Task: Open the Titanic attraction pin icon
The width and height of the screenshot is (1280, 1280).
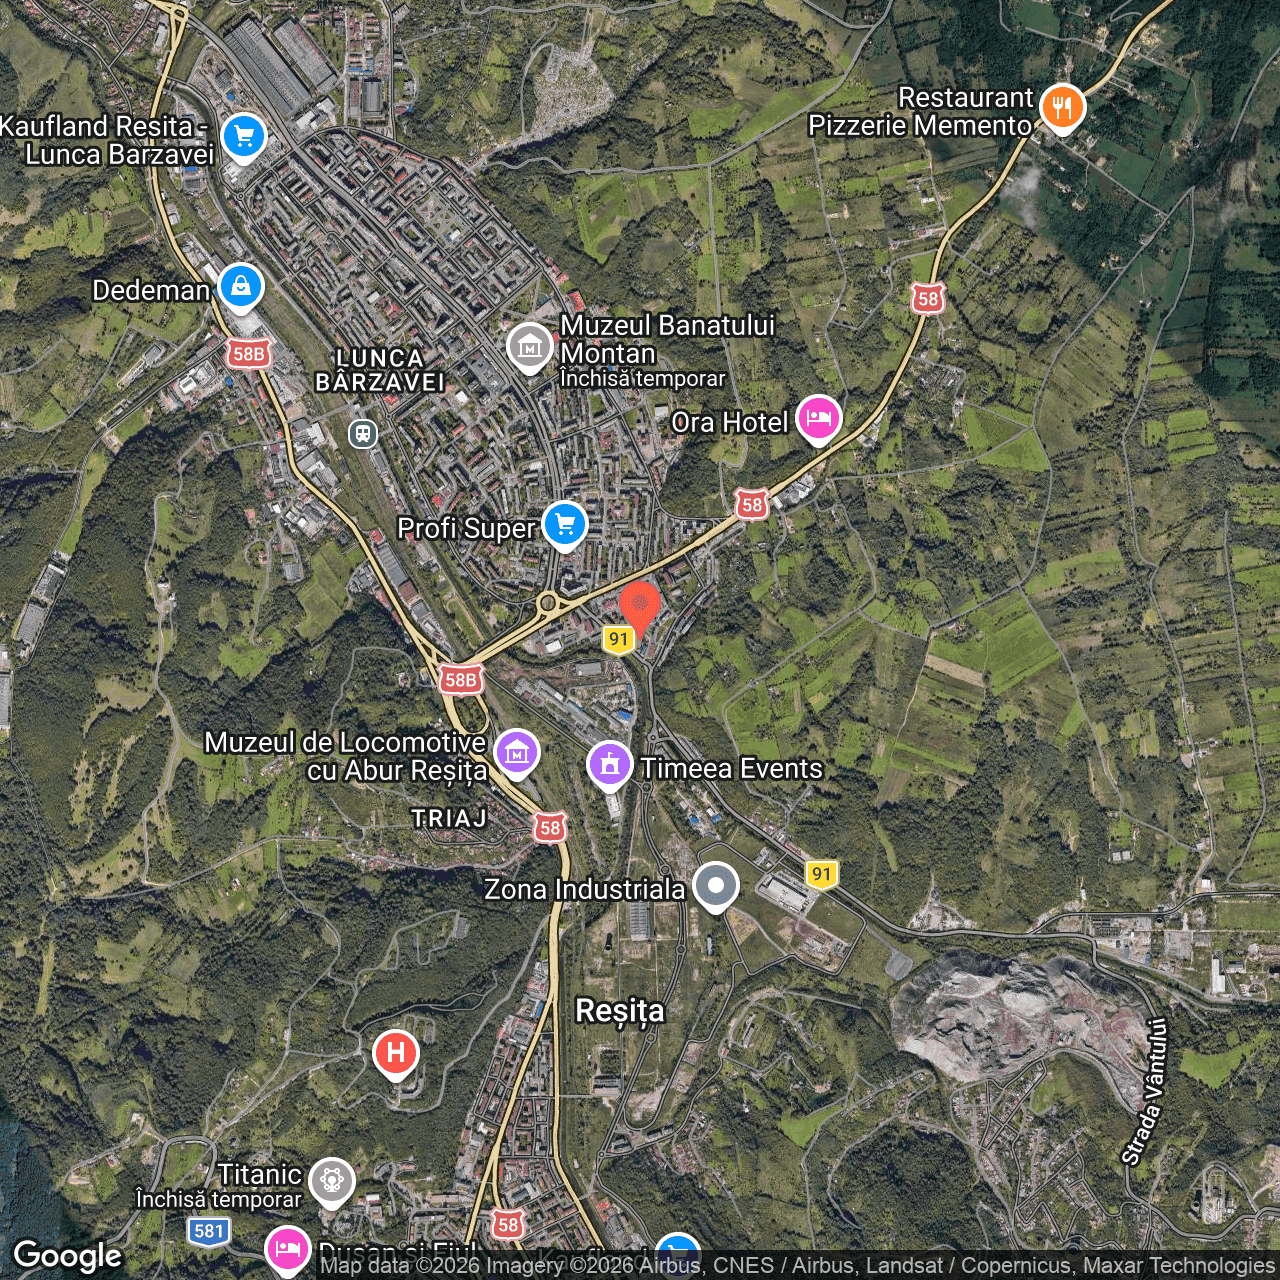Action: [x=331, y=1181]
